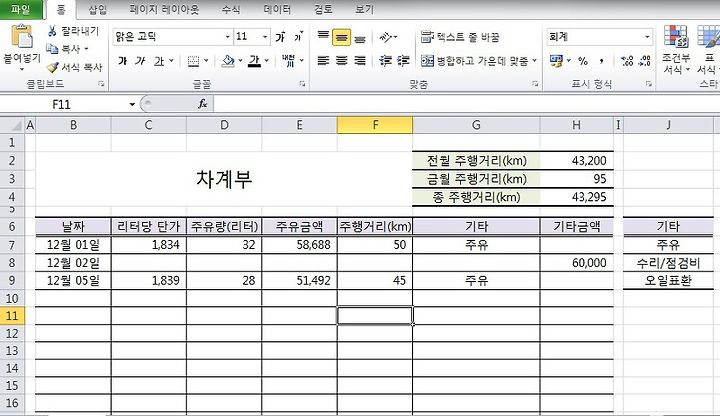Select top vertical alignment icon
This screenshot has height=416, width=720.
(x=323, y=37)
